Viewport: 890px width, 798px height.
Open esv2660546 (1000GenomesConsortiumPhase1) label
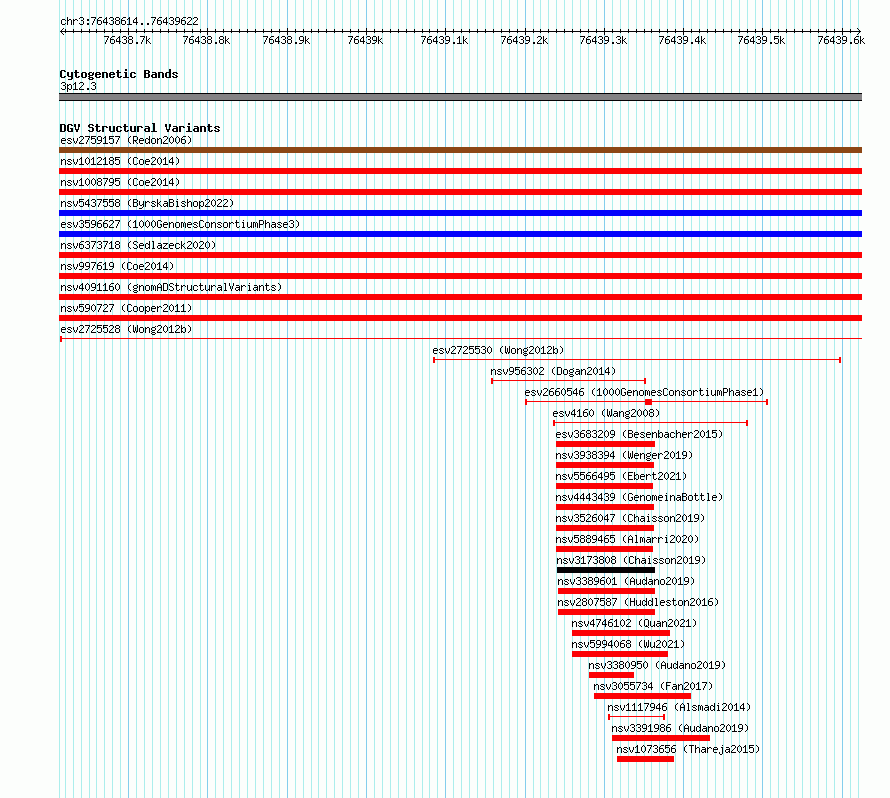point(644,392)
